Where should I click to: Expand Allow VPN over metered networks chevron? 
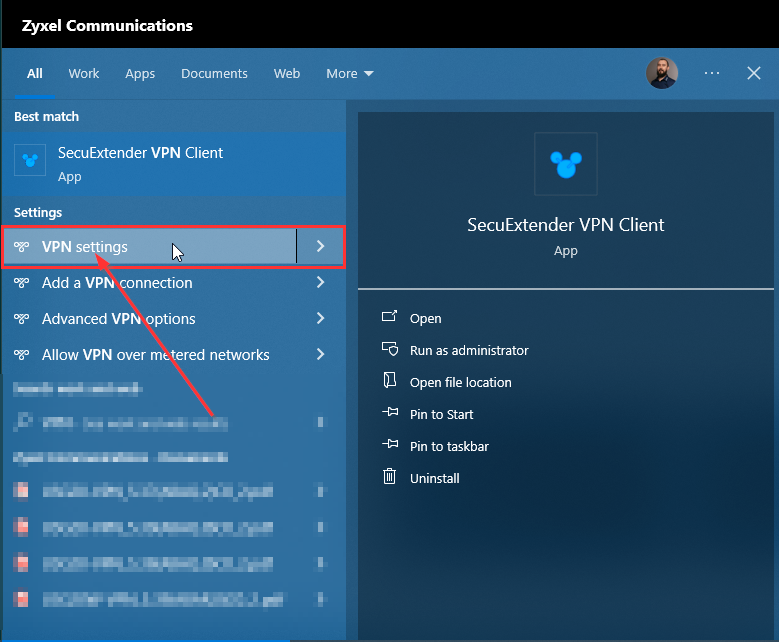tap(320, 355)
